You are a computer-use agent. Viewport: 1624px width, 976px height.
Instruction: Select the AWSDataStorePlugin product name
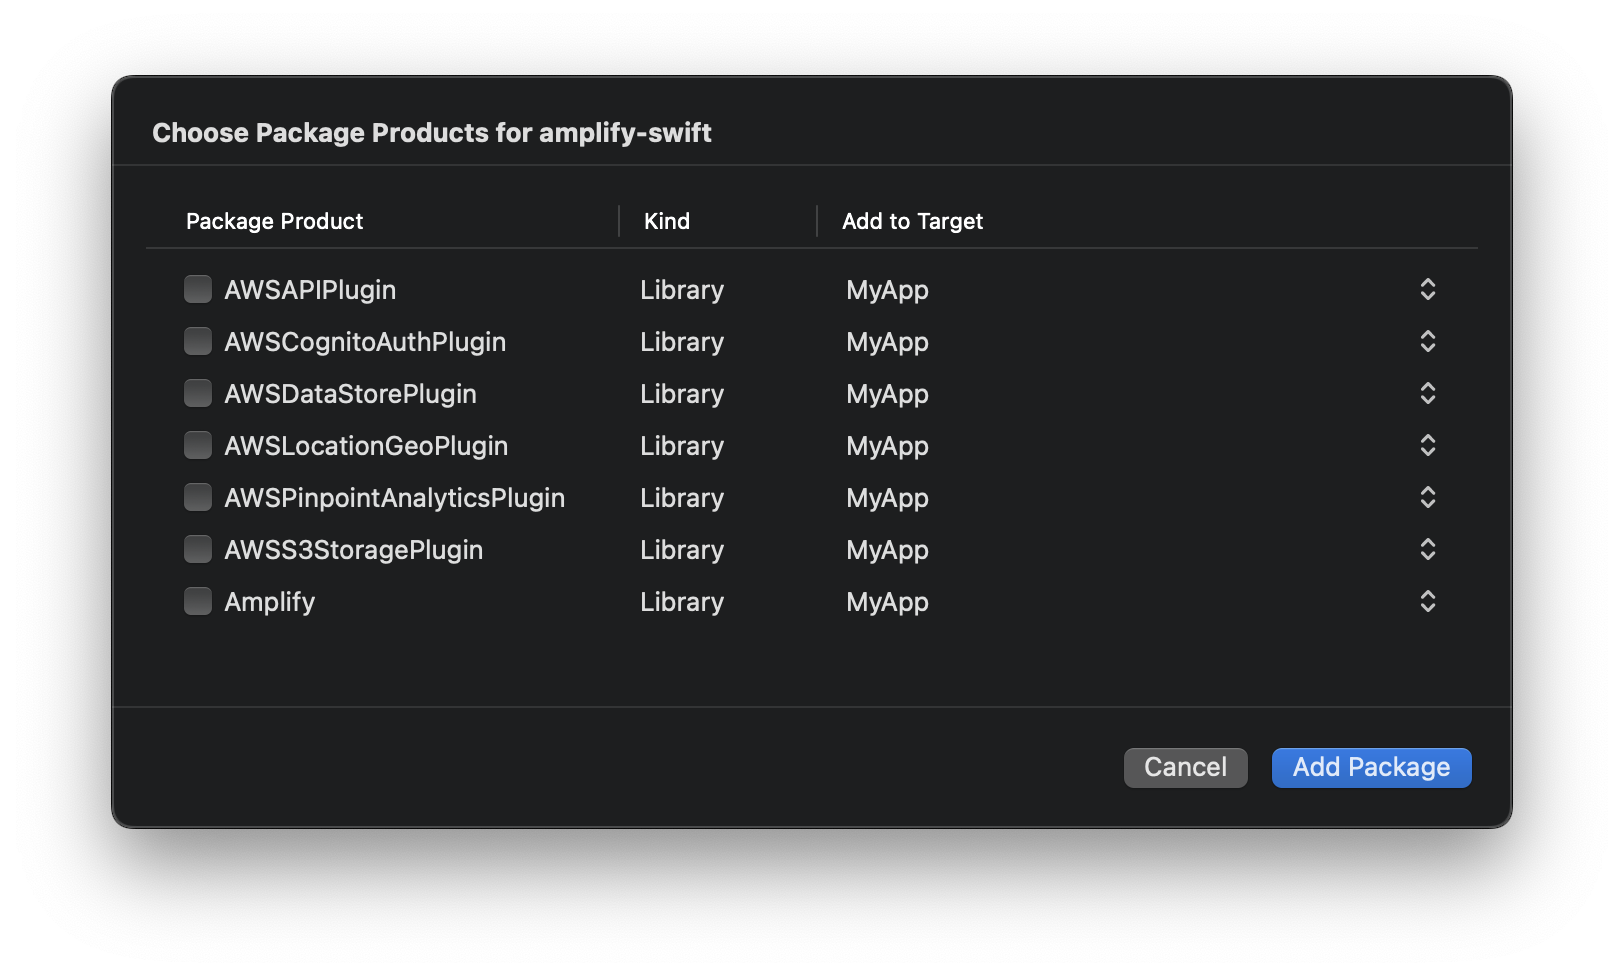350,394
